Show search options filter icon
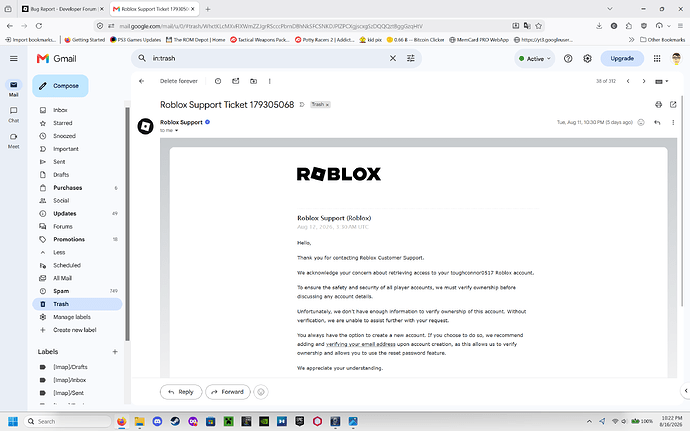The width and height of the screenshot is (690, 431). click(x=411, y=58)
